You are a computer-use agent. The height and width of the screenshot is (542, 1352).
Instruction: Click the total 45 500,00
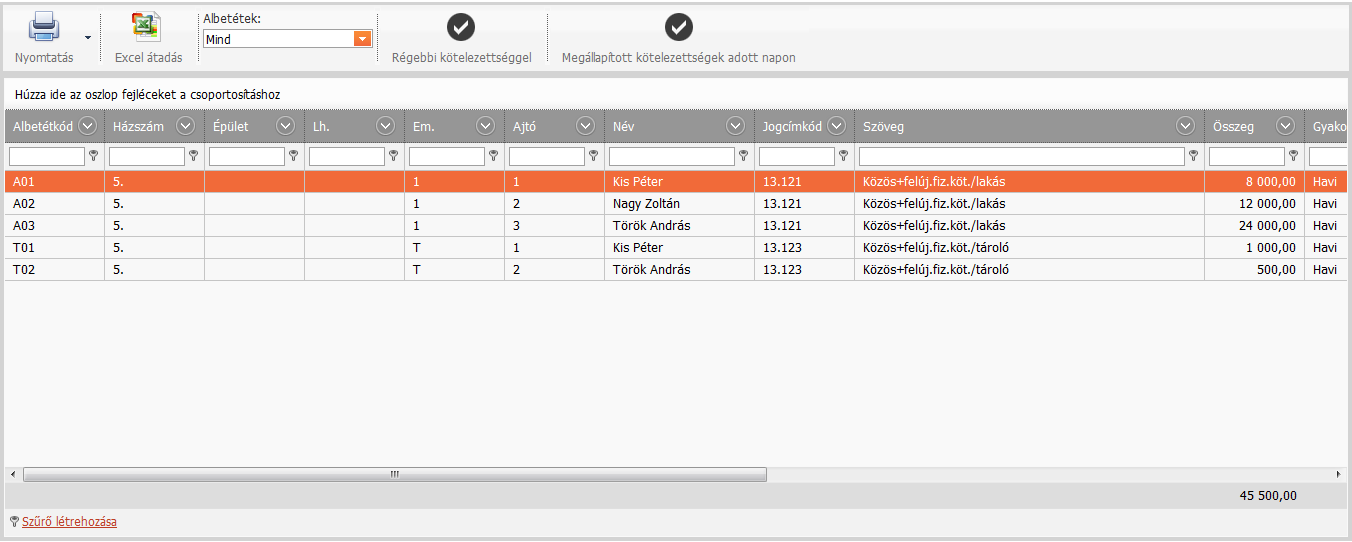[1268, 496]
